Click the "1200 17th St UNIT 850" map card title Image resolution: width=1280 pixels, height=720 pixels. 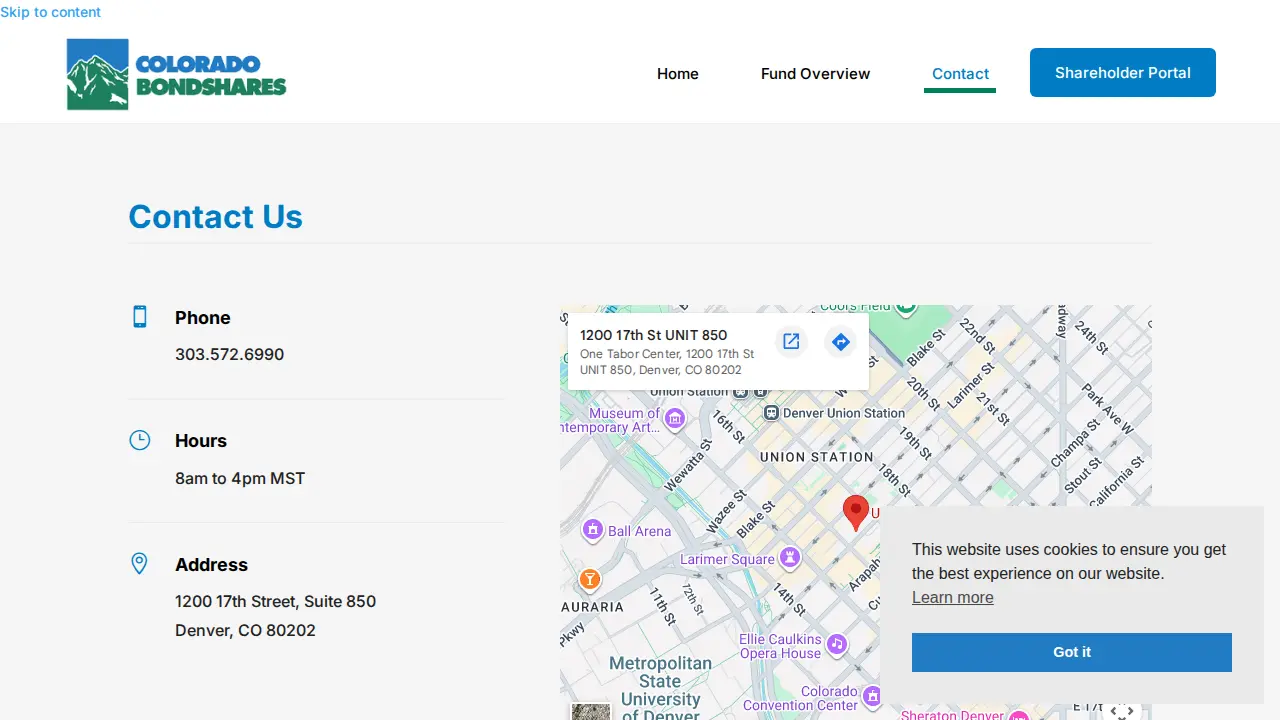[x=654, y=335]
